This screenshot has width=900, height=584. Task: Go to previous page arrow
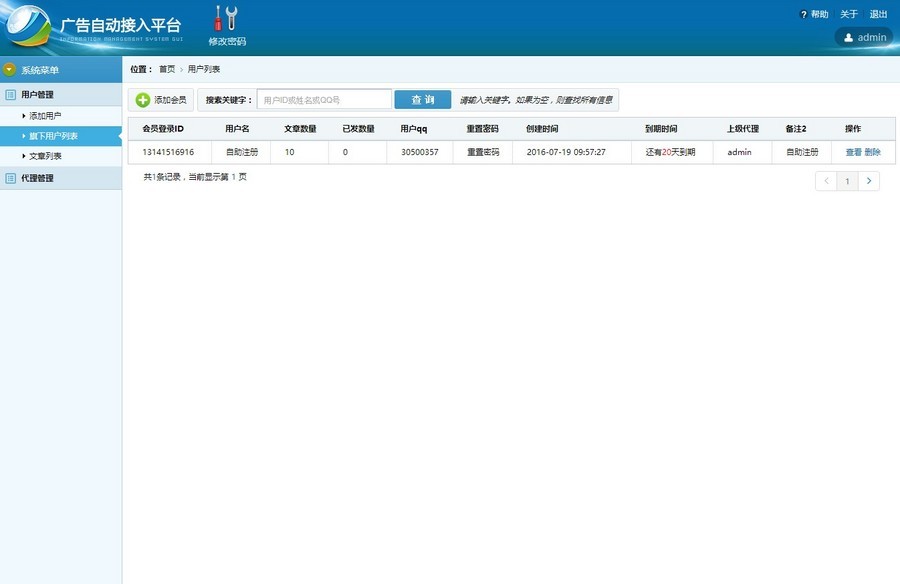(x=826, y=181)
